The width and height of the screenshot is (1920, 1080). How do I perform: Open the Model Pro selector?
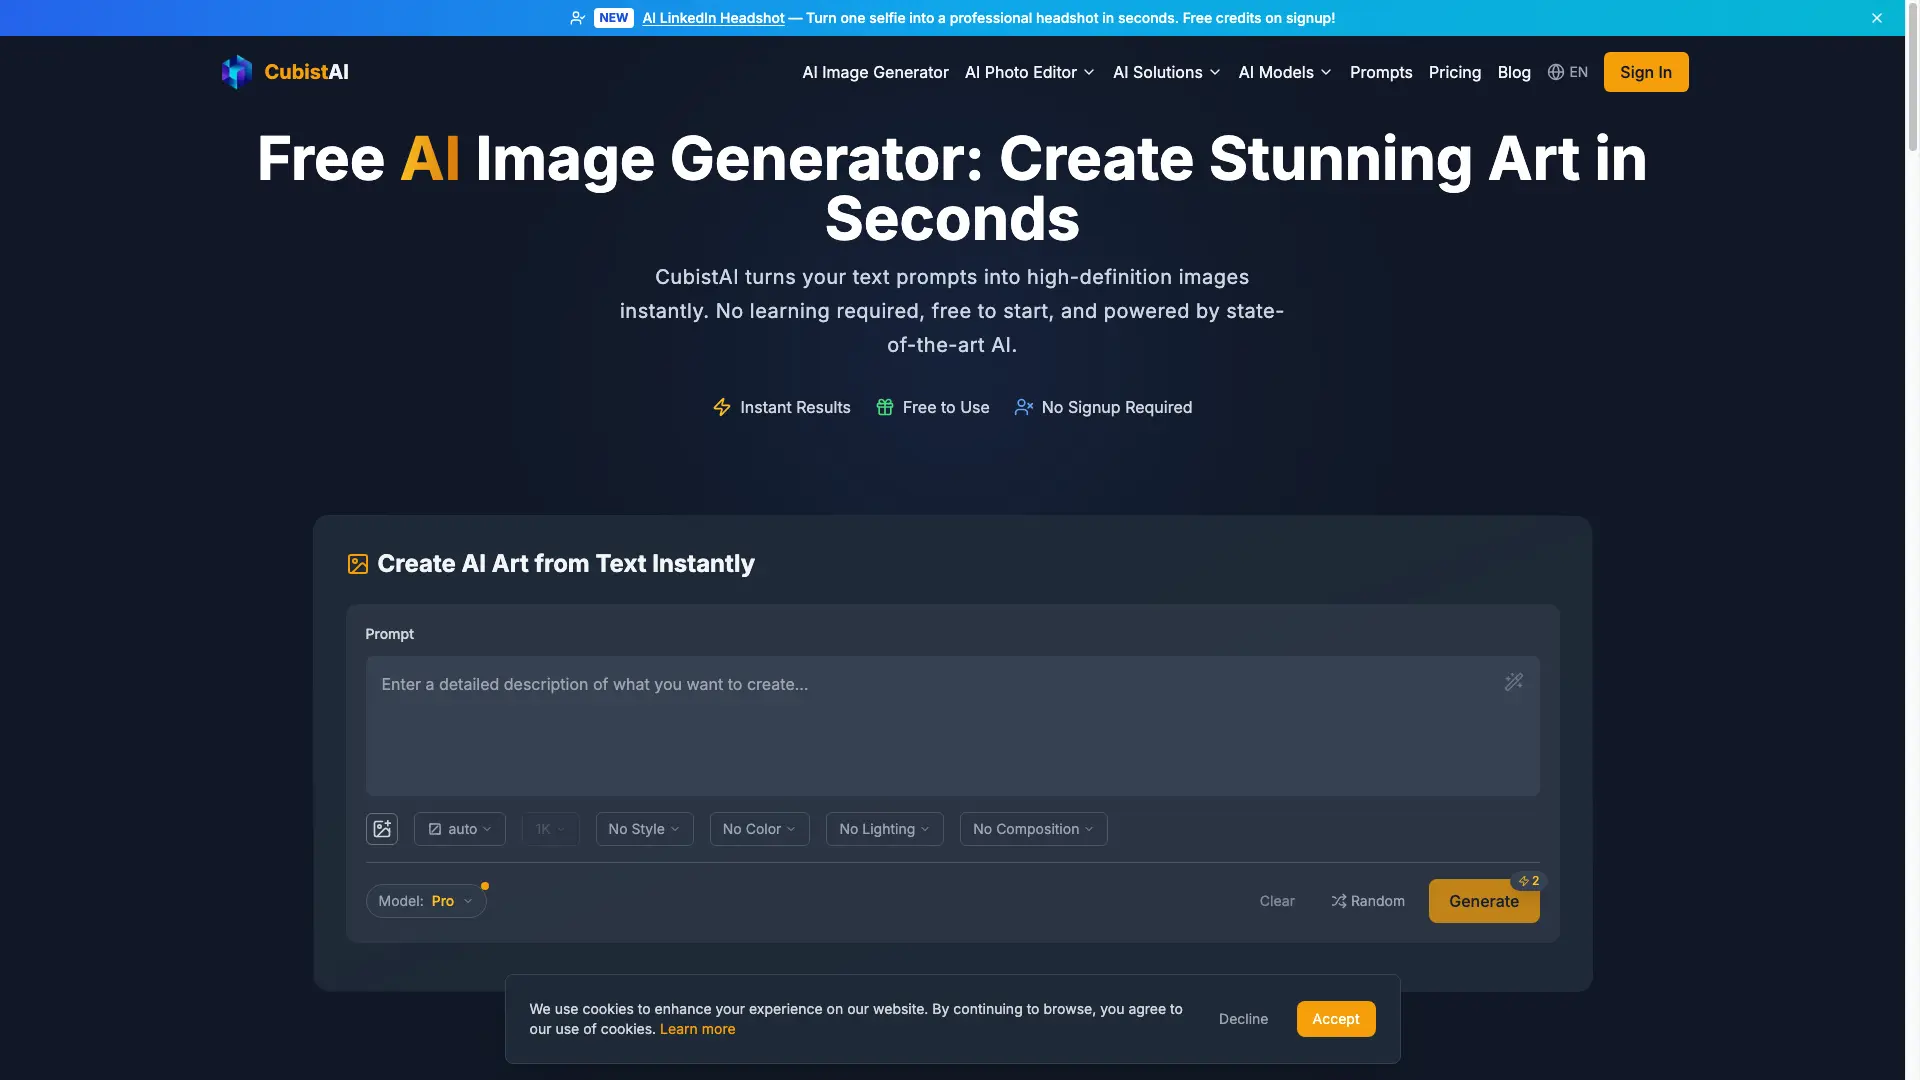point(426,901)
